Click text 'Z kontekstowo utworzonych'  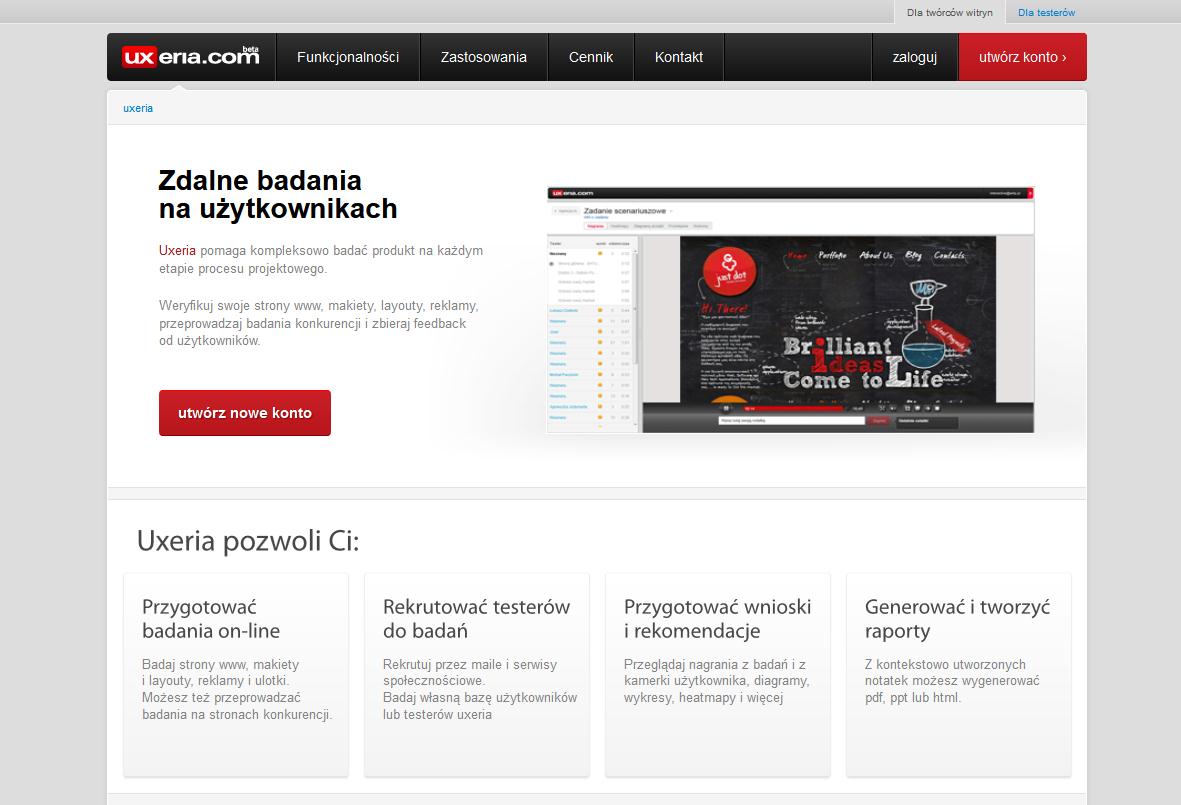[x=945, y=664]
